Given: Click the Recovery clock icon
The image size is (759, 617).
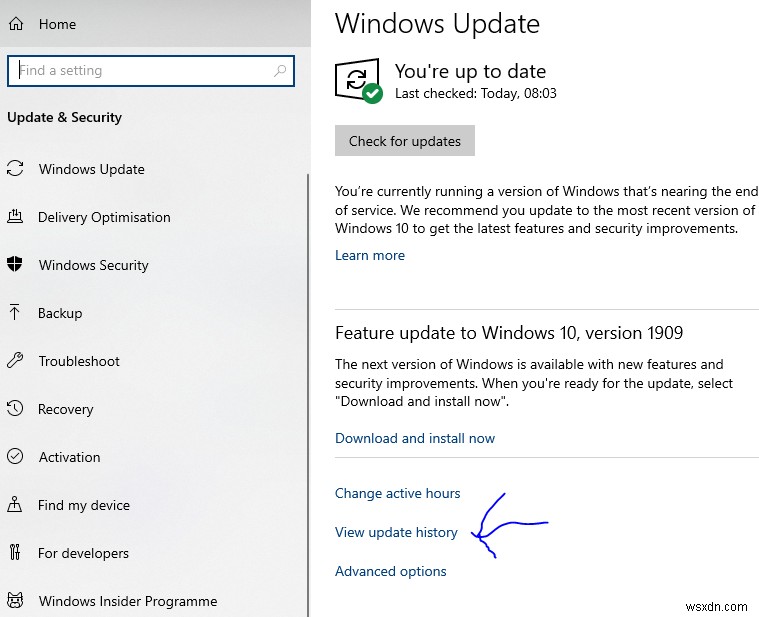Looking at the screenshot, I should [x=15, y=408].
